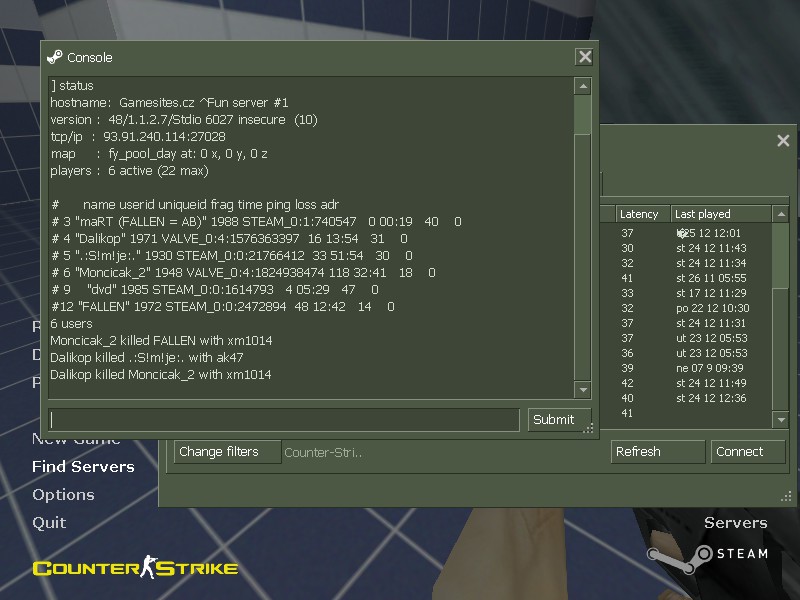
Task: Connect to the selected server
Action: coord(748,452)
